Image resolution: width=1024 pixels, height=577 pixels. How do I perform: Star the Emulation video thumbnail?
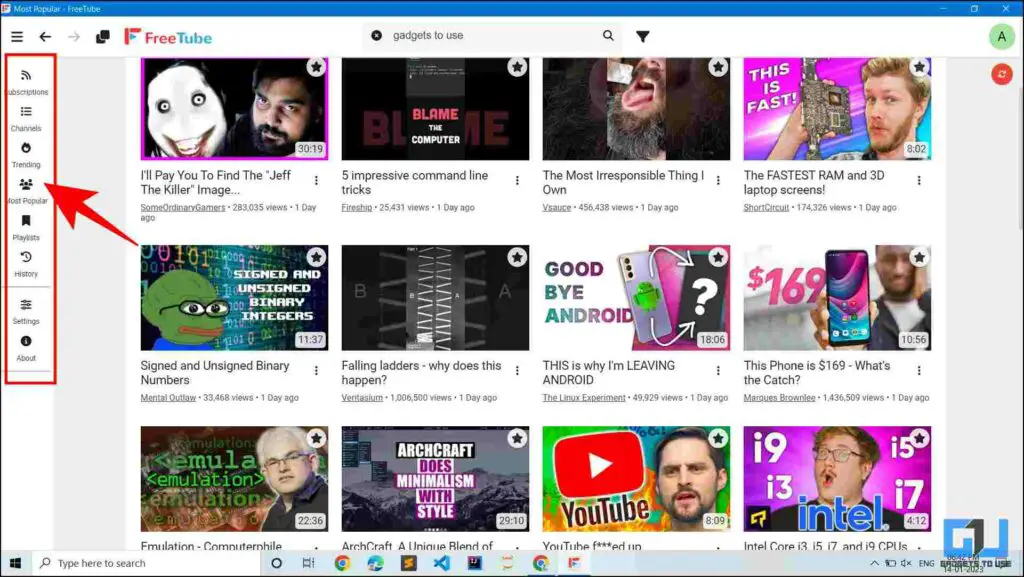pos(317,439)
